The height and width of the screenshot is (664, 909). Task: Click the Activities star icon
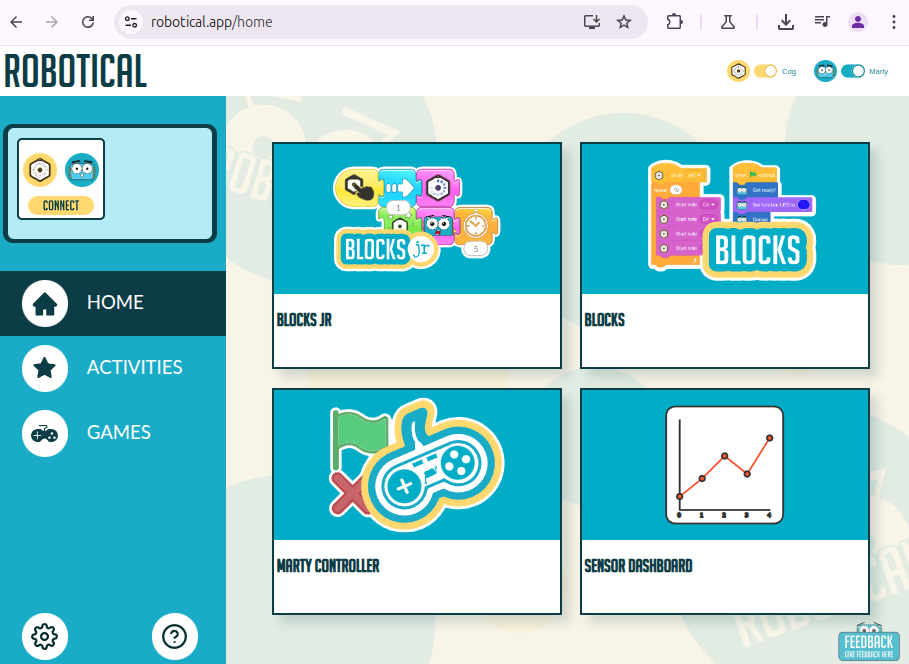pos(45,368)
